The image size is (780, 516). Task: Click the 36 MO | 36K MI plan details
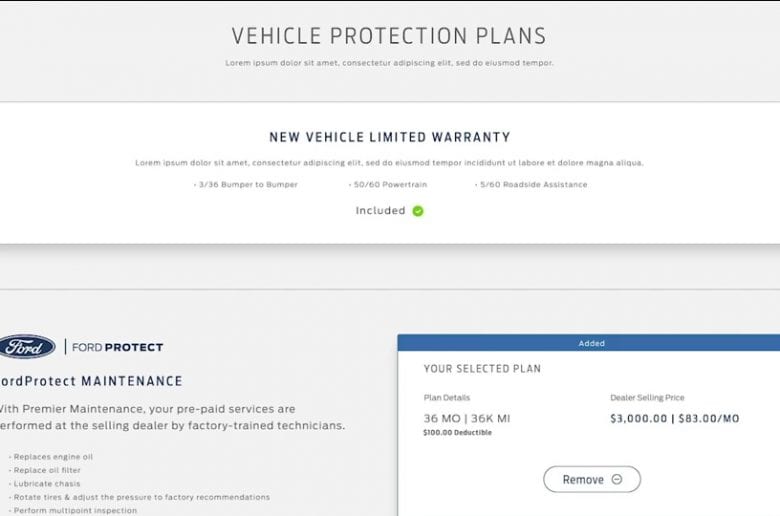point(467,418)
